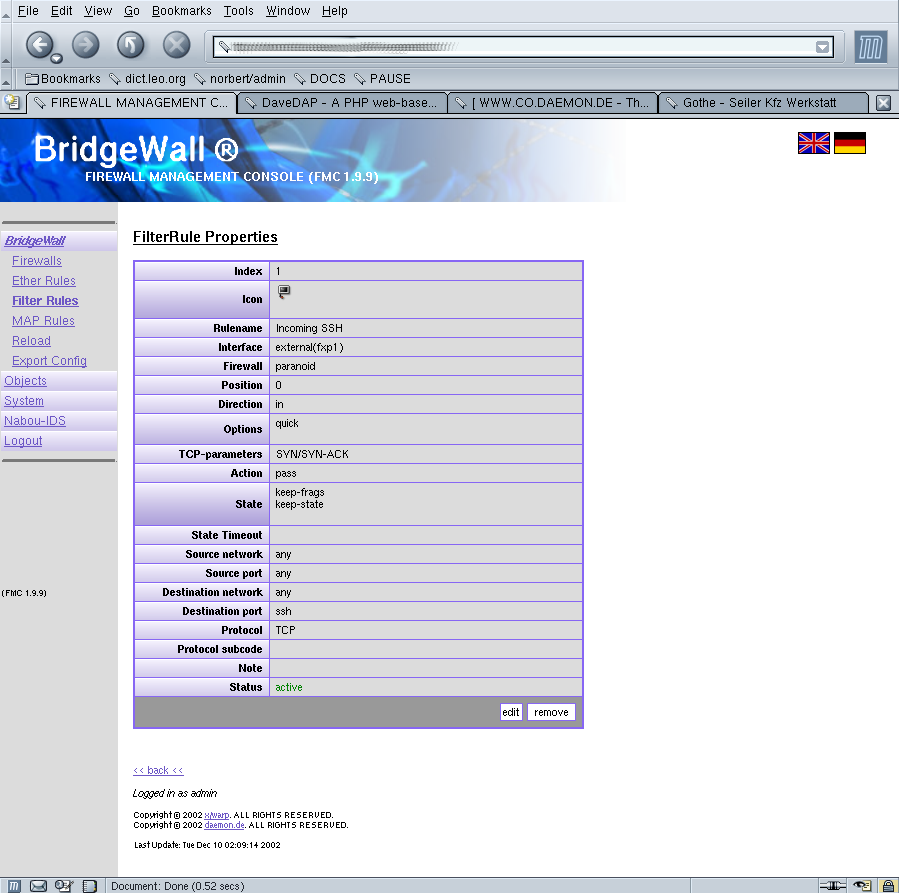Click the browser Forward arrow button

(x=85, y=45)
